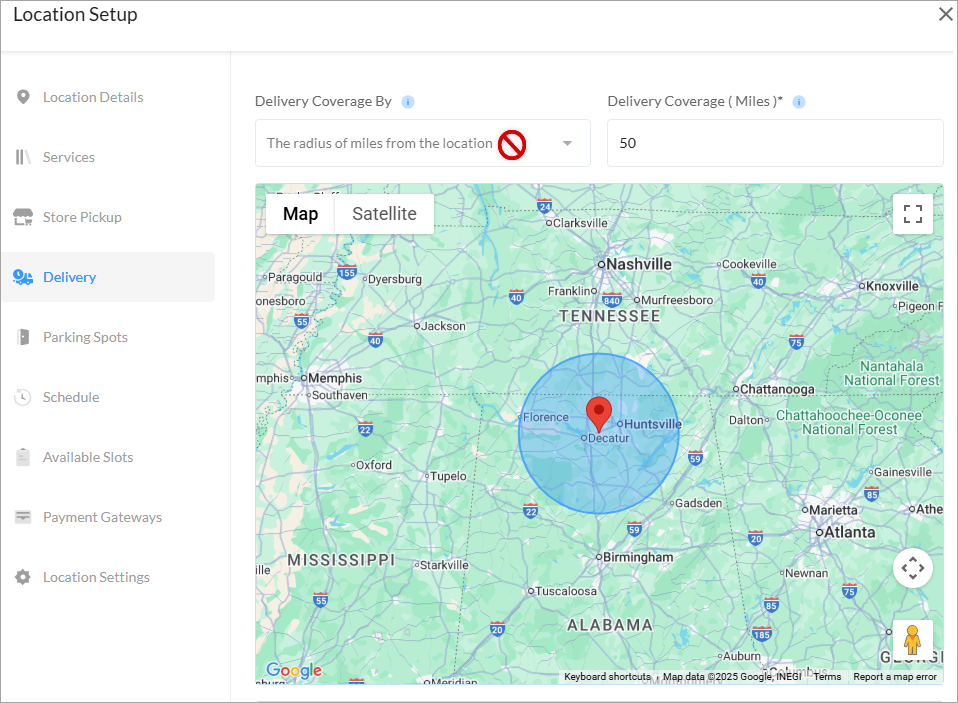Image resolution: width=958 pixels, height=703 pixels.
Task: Click info icon beside Delivery Coverage Miles
Action: point(799,102)
